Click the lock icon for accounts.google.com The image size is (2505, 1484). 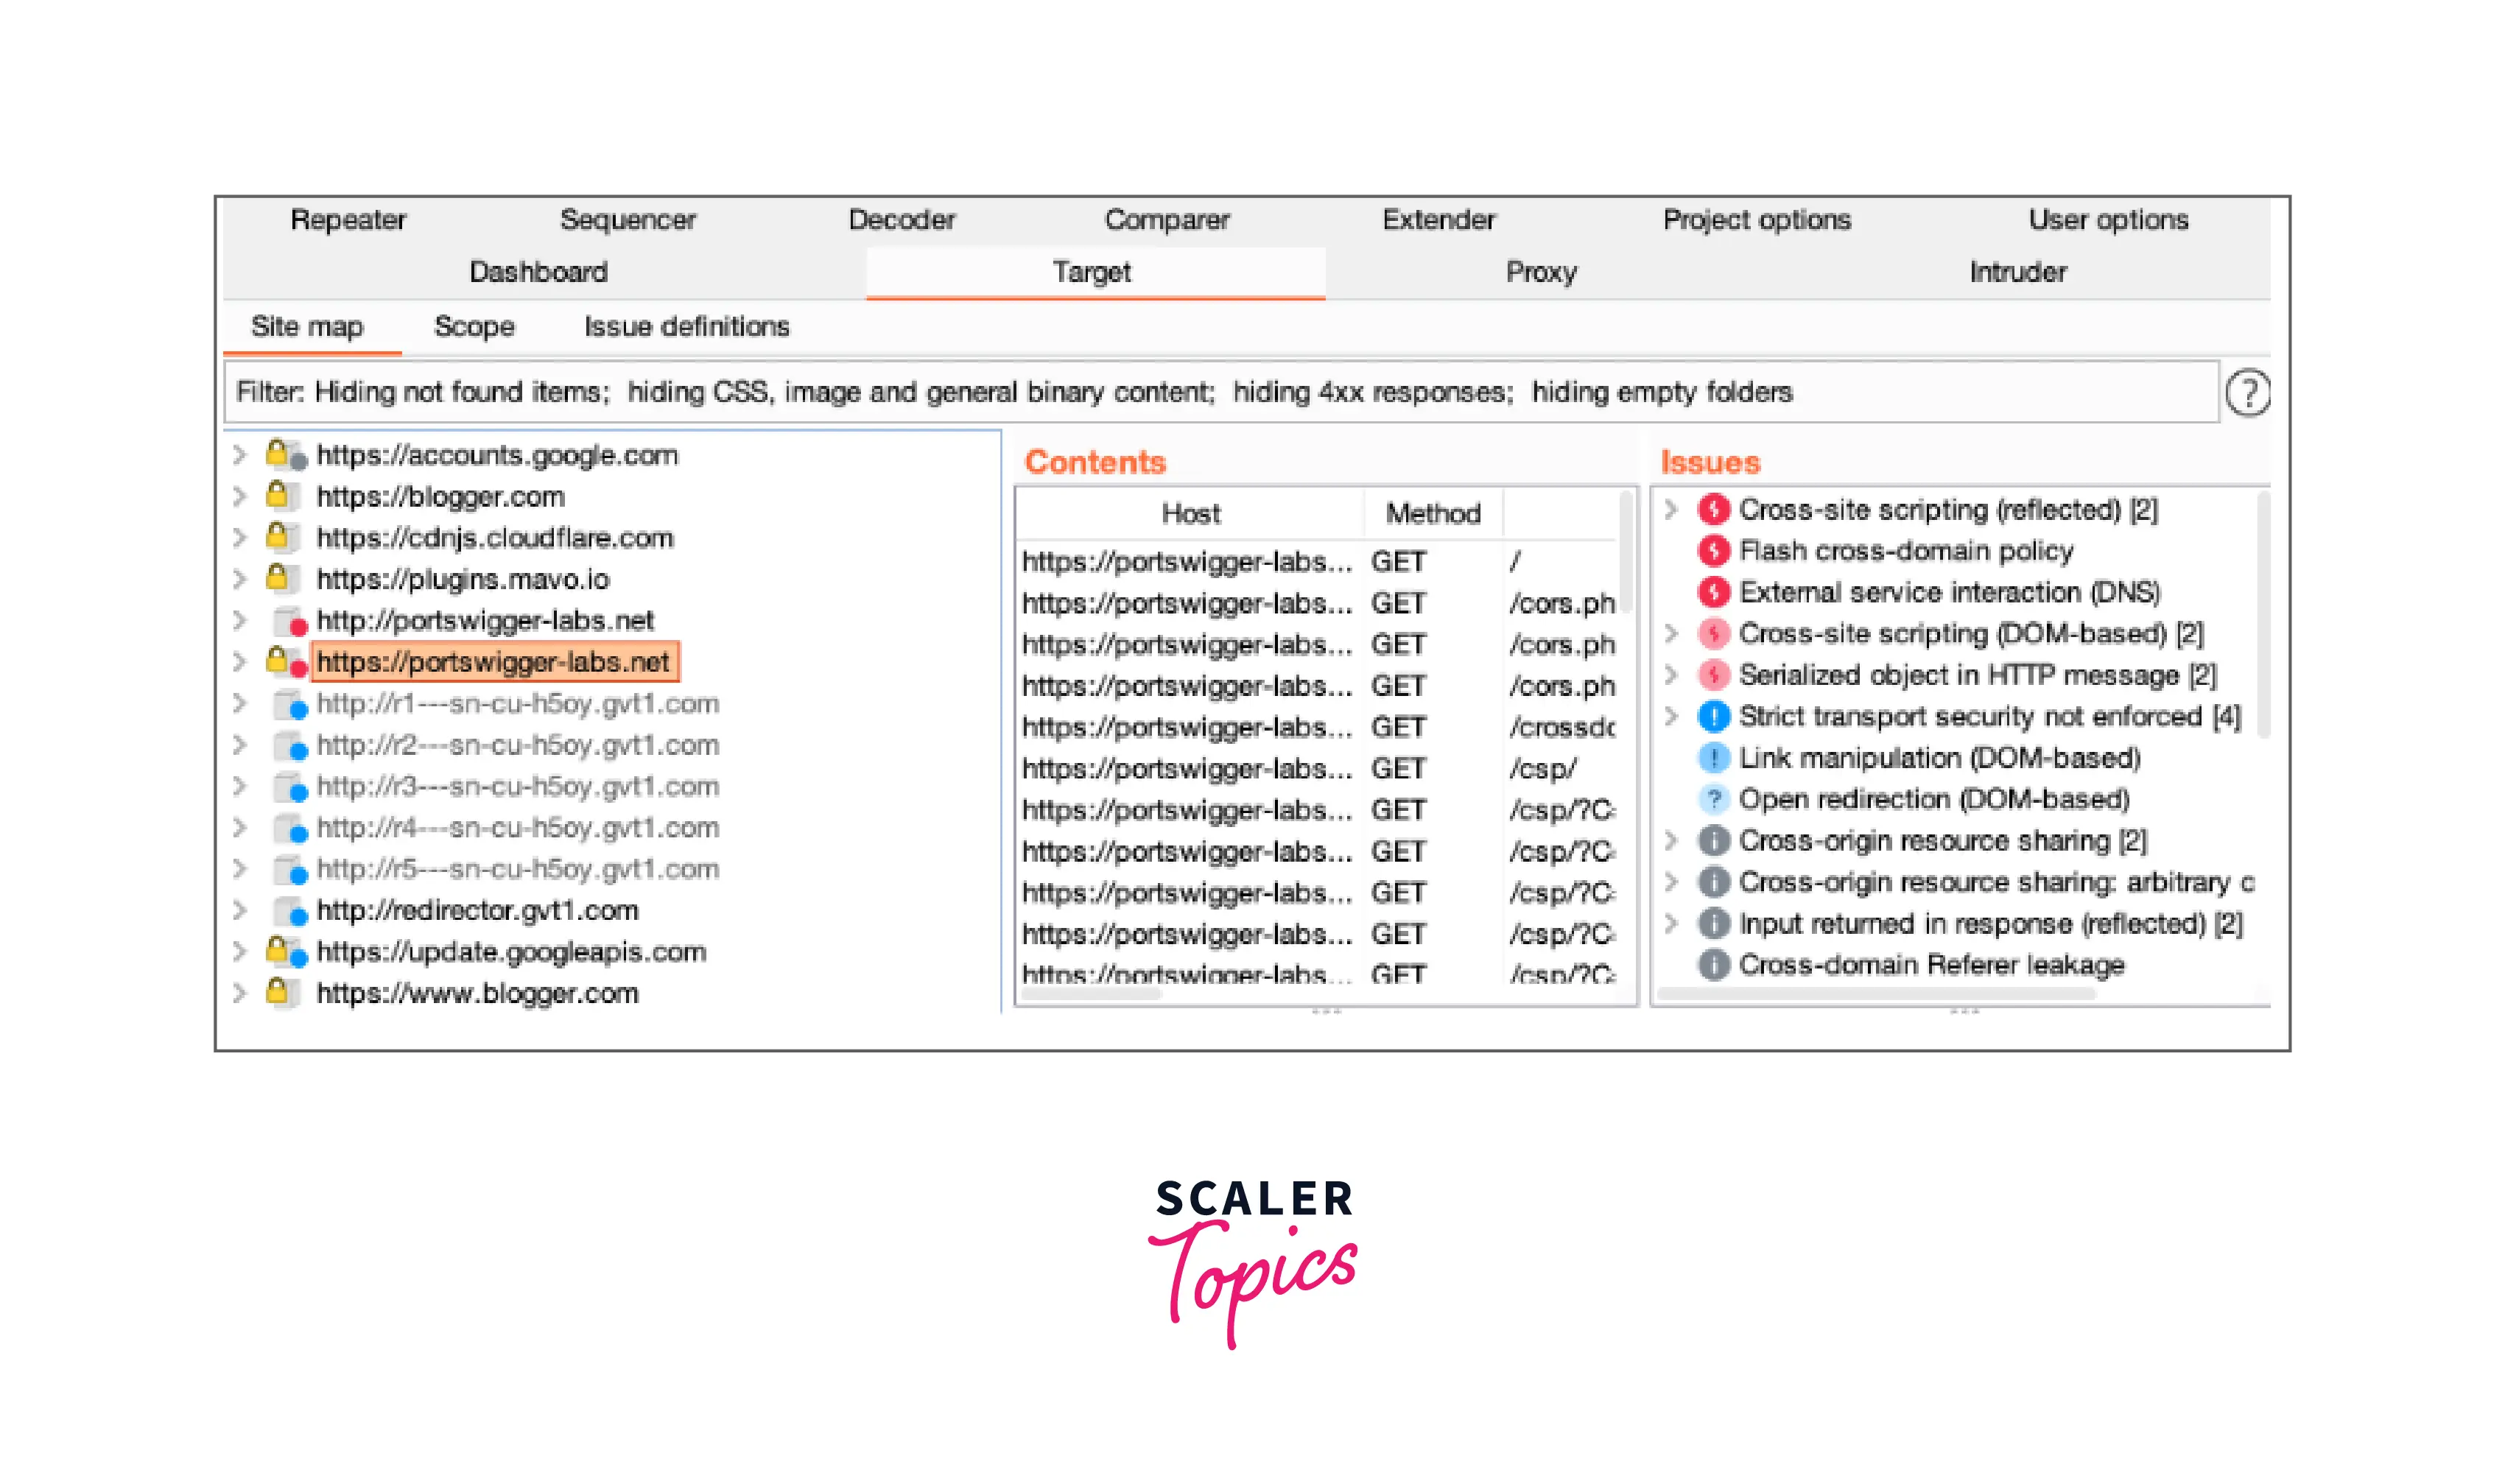(278, 454)
